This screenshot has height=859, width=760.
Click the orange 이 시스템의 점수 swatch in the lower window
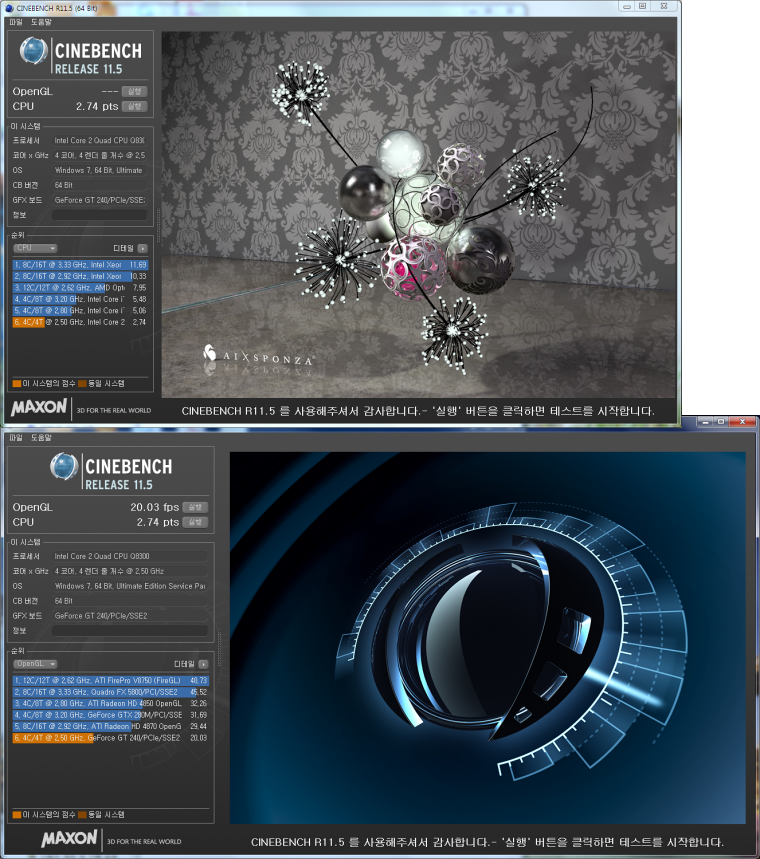point(17,815)
